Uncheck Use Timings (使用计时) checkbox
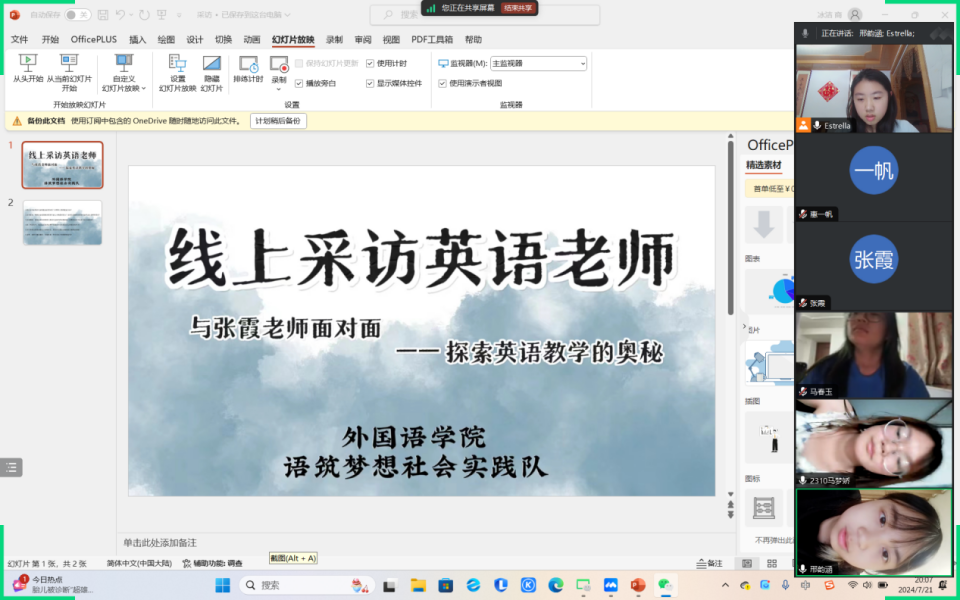 point(370,63)
